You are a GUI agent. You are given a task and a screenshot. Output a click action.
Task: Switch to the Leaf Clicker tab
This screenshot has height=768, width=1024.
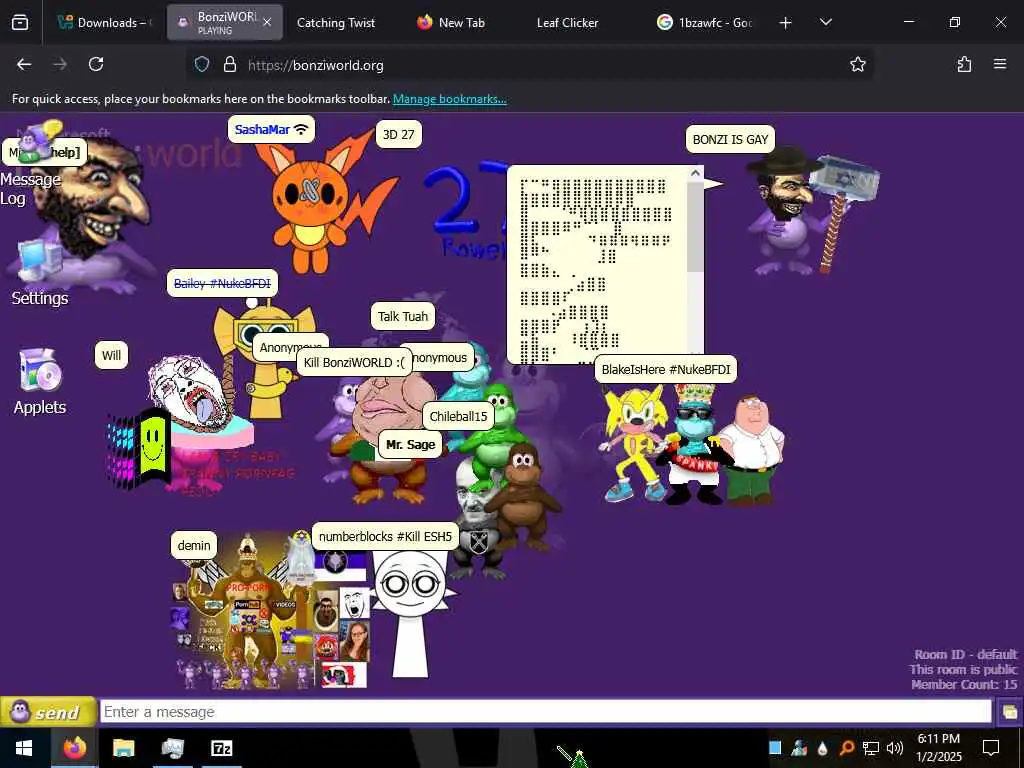click(567, 23)
